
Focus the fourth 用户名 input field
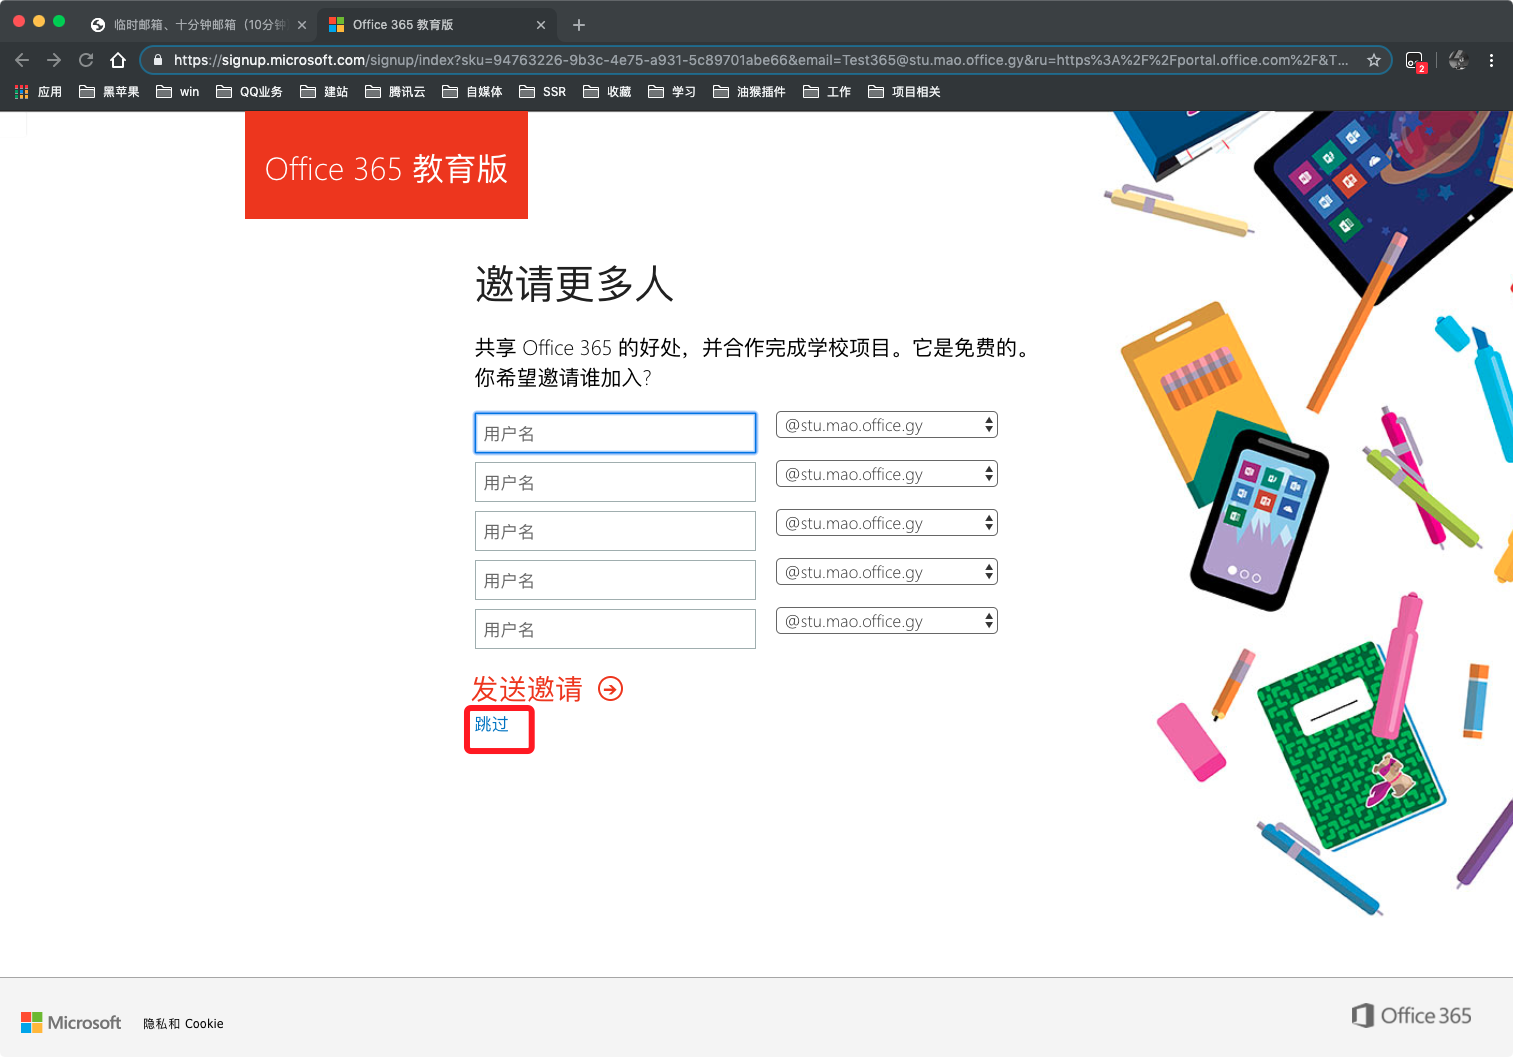(615, 580)
